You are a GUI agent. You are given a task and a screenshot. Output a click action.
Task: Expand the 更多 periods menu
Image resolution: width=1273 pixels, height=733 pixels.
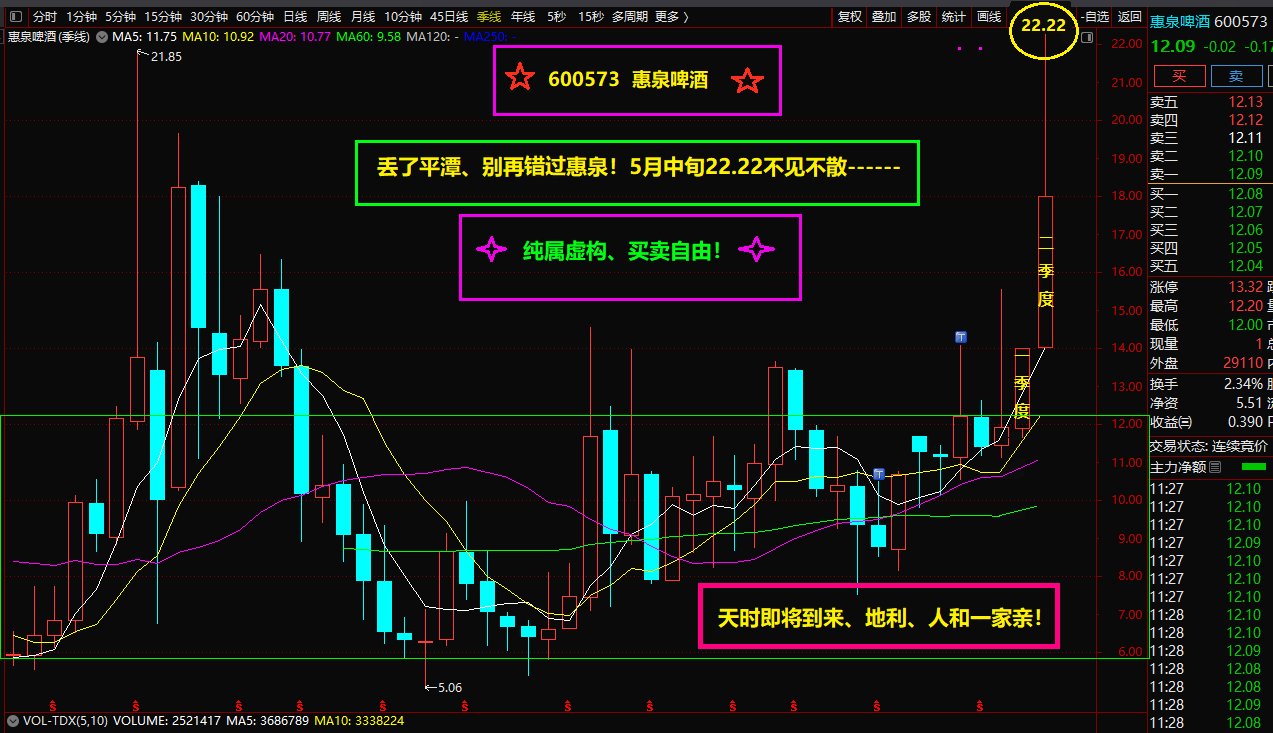pyautogui.click(x=671, y=17)
